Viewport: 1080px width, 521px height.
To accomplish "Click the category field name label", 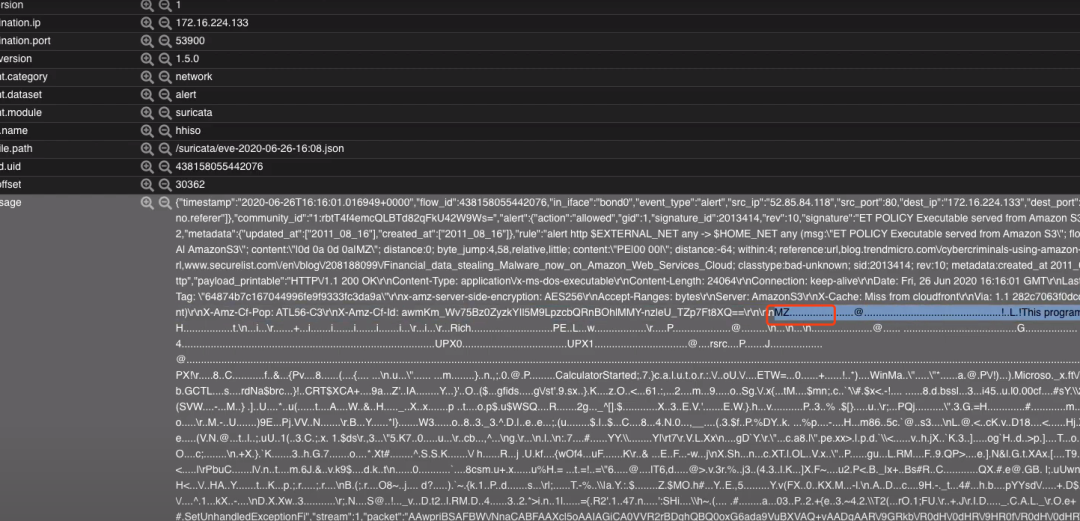I will click(x=24, y=76).
